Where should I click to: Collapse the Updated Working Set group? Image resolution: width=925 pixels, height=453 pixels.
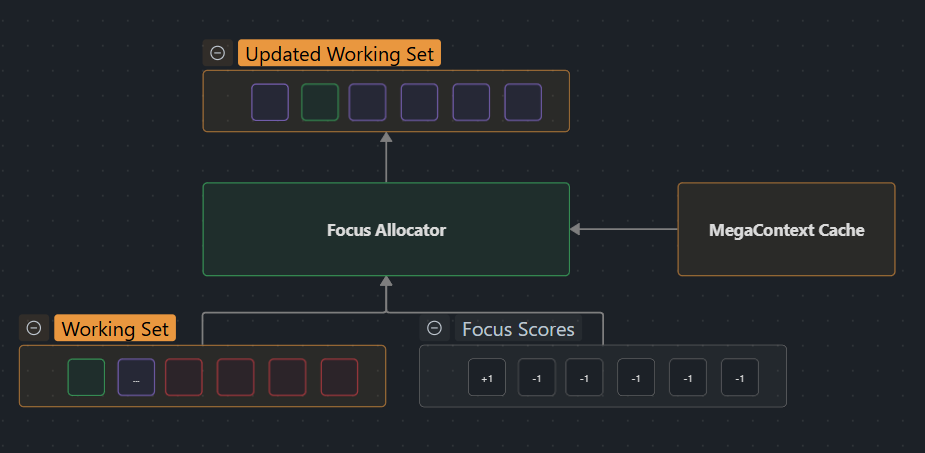[217, 53]
